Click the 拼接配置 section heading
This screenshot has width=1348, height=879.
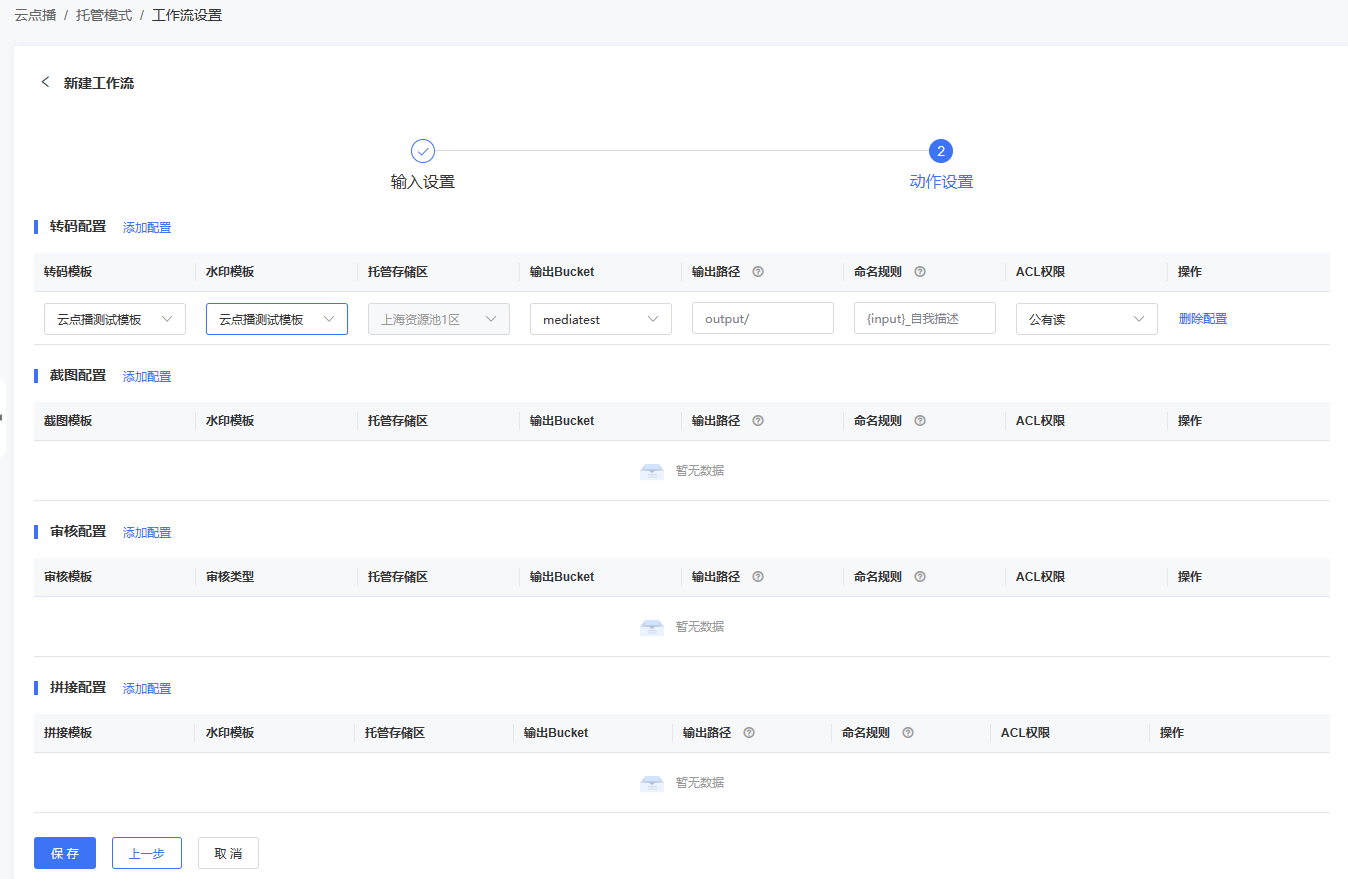(x=78, y=688)
